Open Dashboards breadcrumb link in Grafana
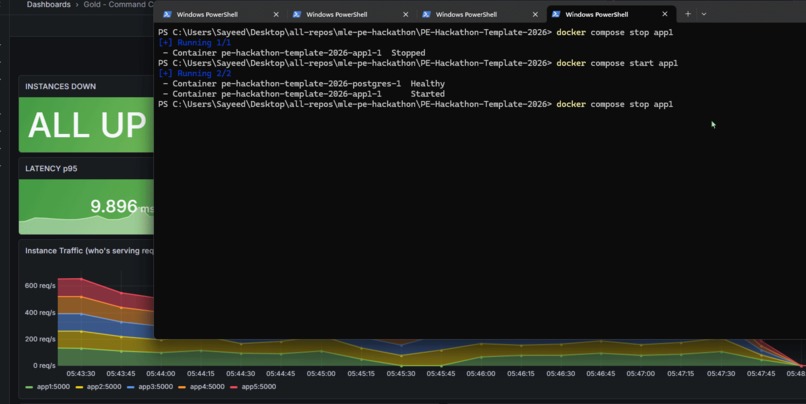This screenshot has width=806, height=404. [49, 5]
